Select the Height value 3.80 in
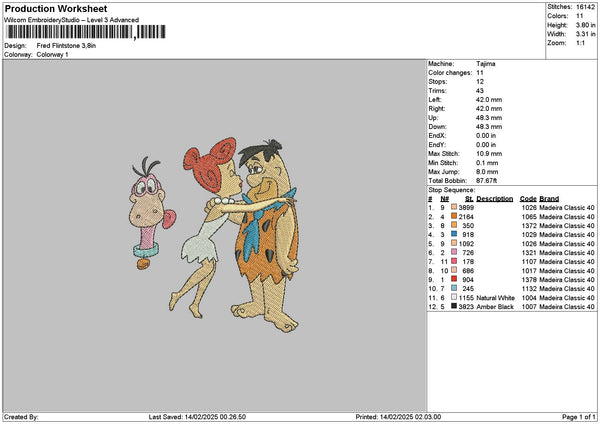Screen dimensions: 600x424 (585, 25)
